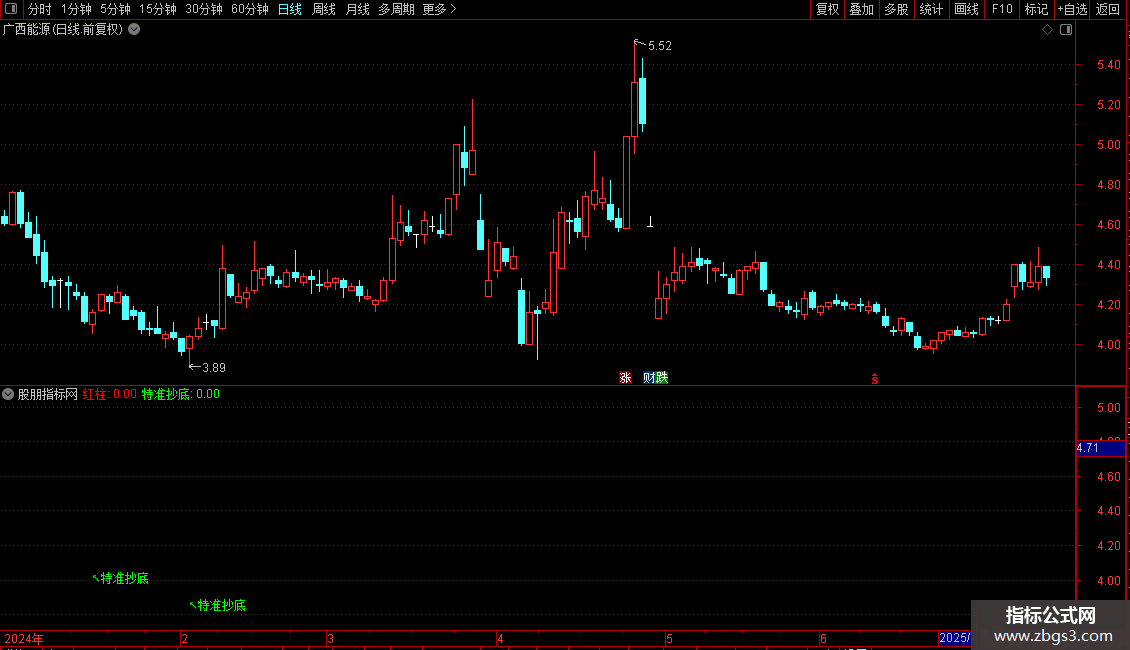The width and height of the screenshot is (1130, 650).
Task: Open dropdown next to 广西能源 title
Action: pos(134,30)
